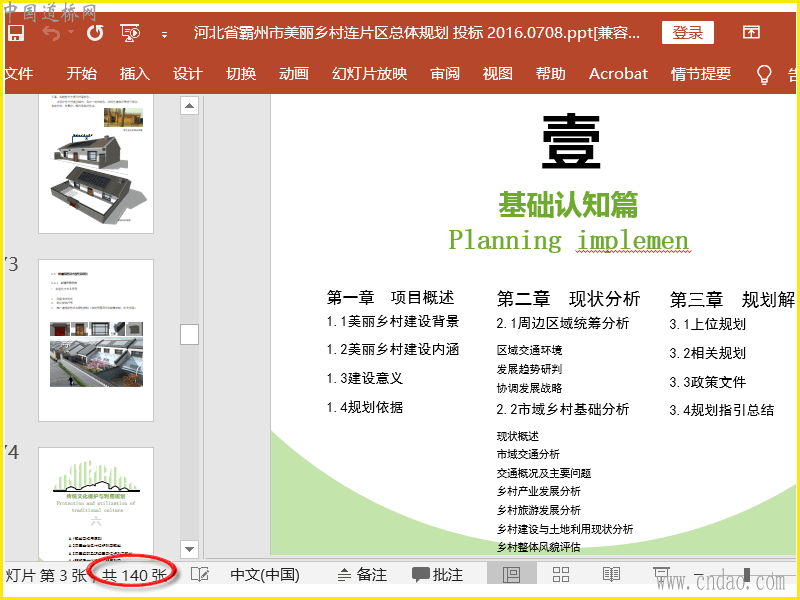
Task: Switch to the 开始 ribbon tab
Action: [82, 74]
